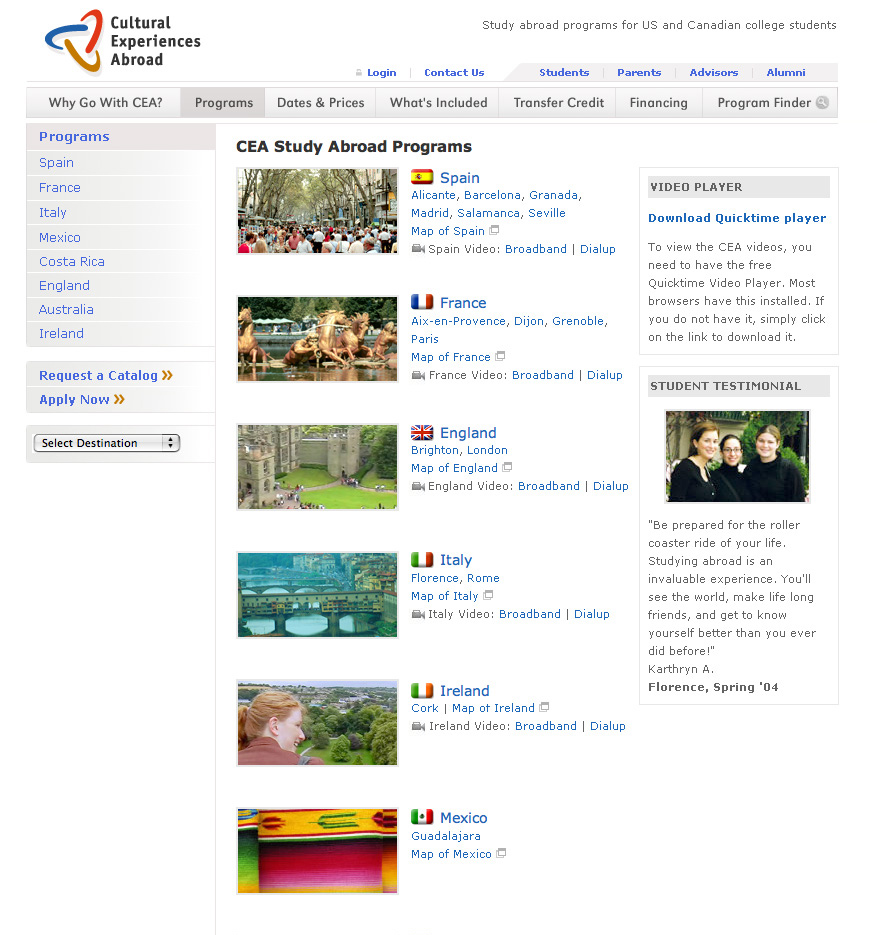This screenshot has width=877, height=935.
Task: Click the Spain flag icon
Action: pyautogui.click(x=422, y=177)
